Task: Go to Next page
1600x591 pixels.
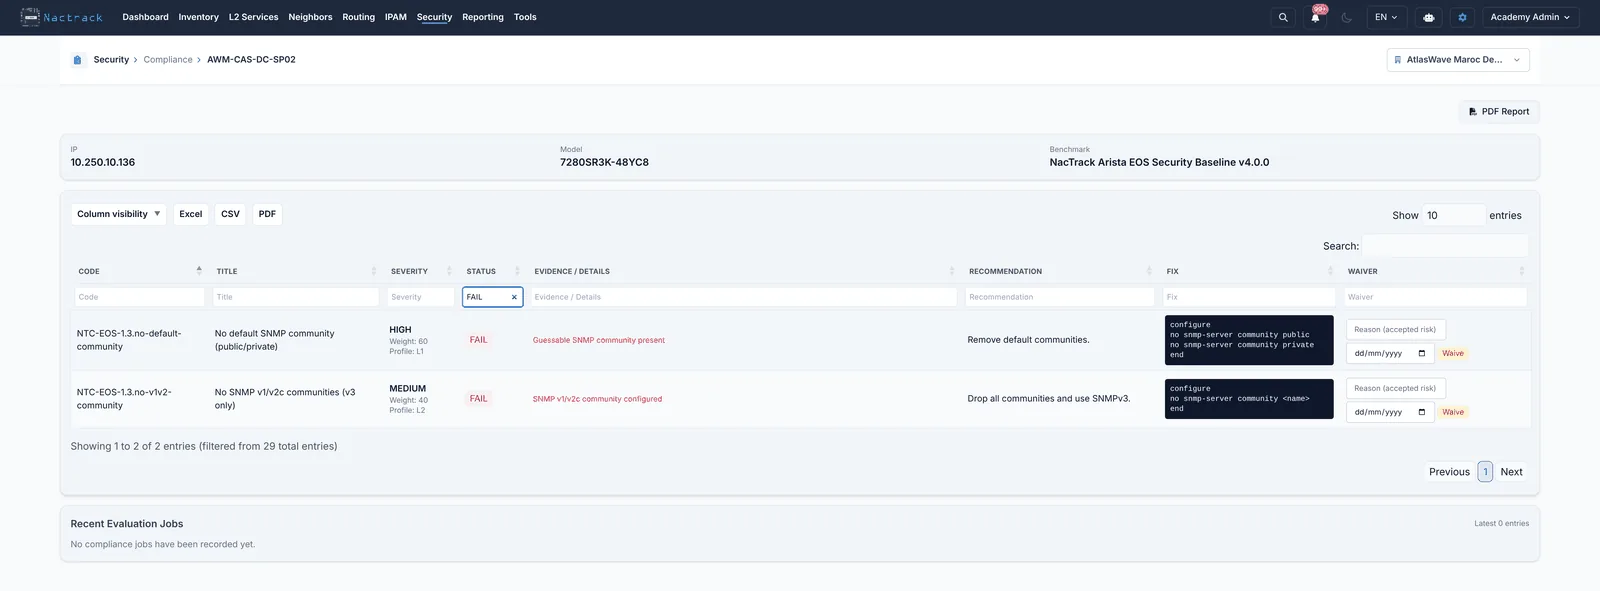Action: (x=1511, y=472)
